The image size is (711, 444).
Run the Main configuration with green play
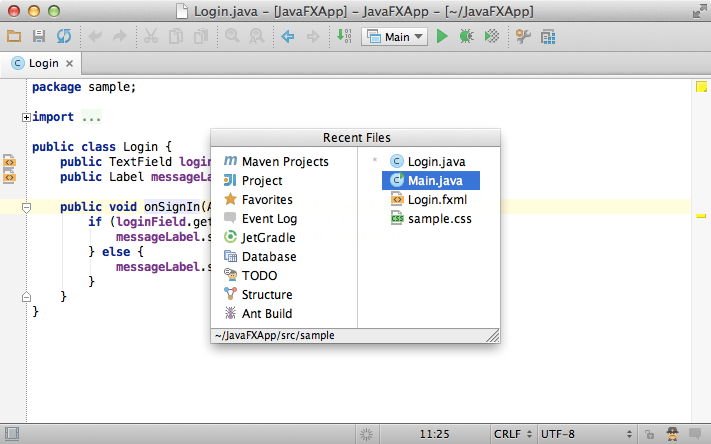442,36
